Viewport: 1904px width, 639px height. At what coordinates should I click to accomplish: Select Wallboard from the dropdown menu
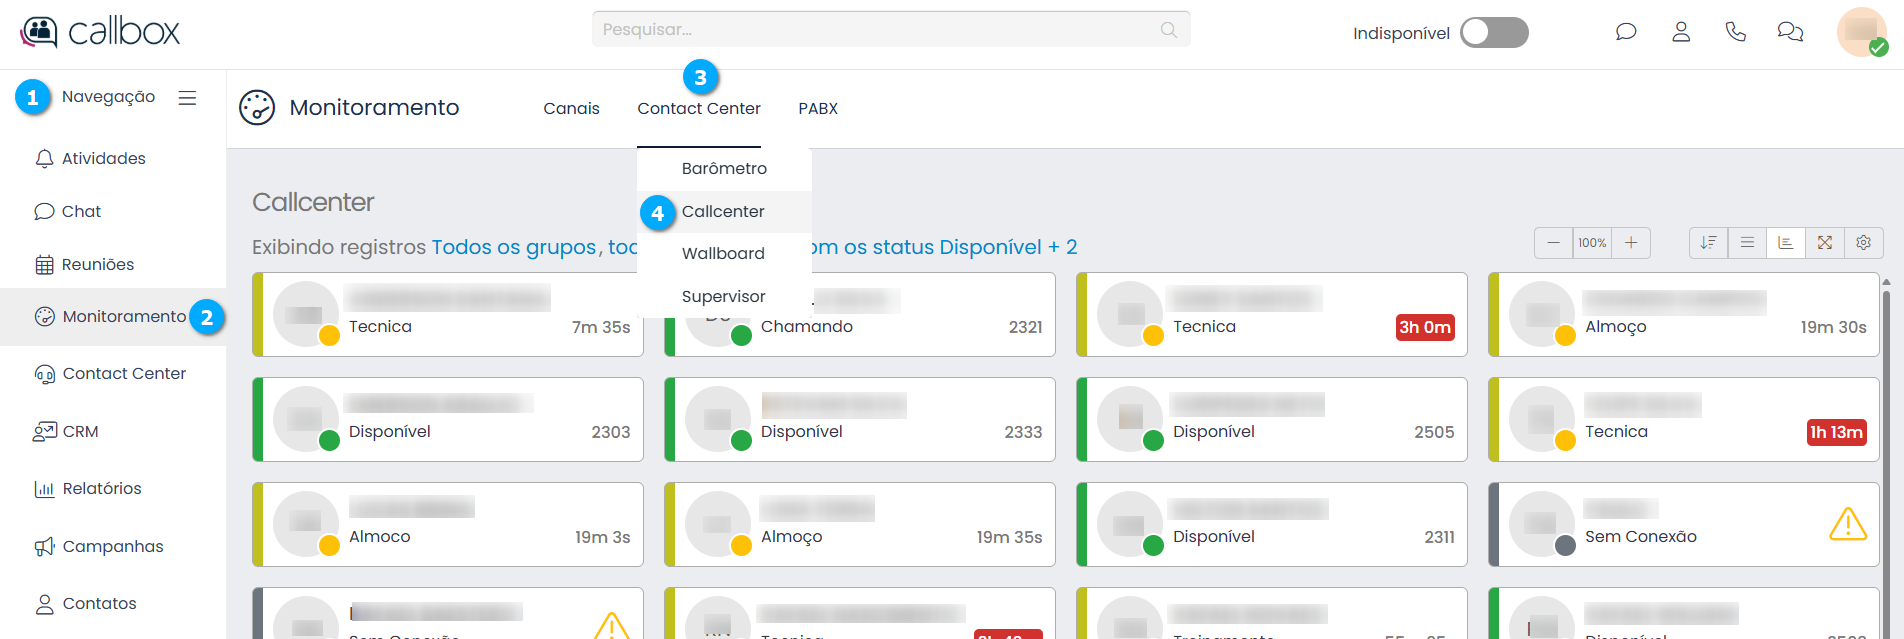[723, 254]
